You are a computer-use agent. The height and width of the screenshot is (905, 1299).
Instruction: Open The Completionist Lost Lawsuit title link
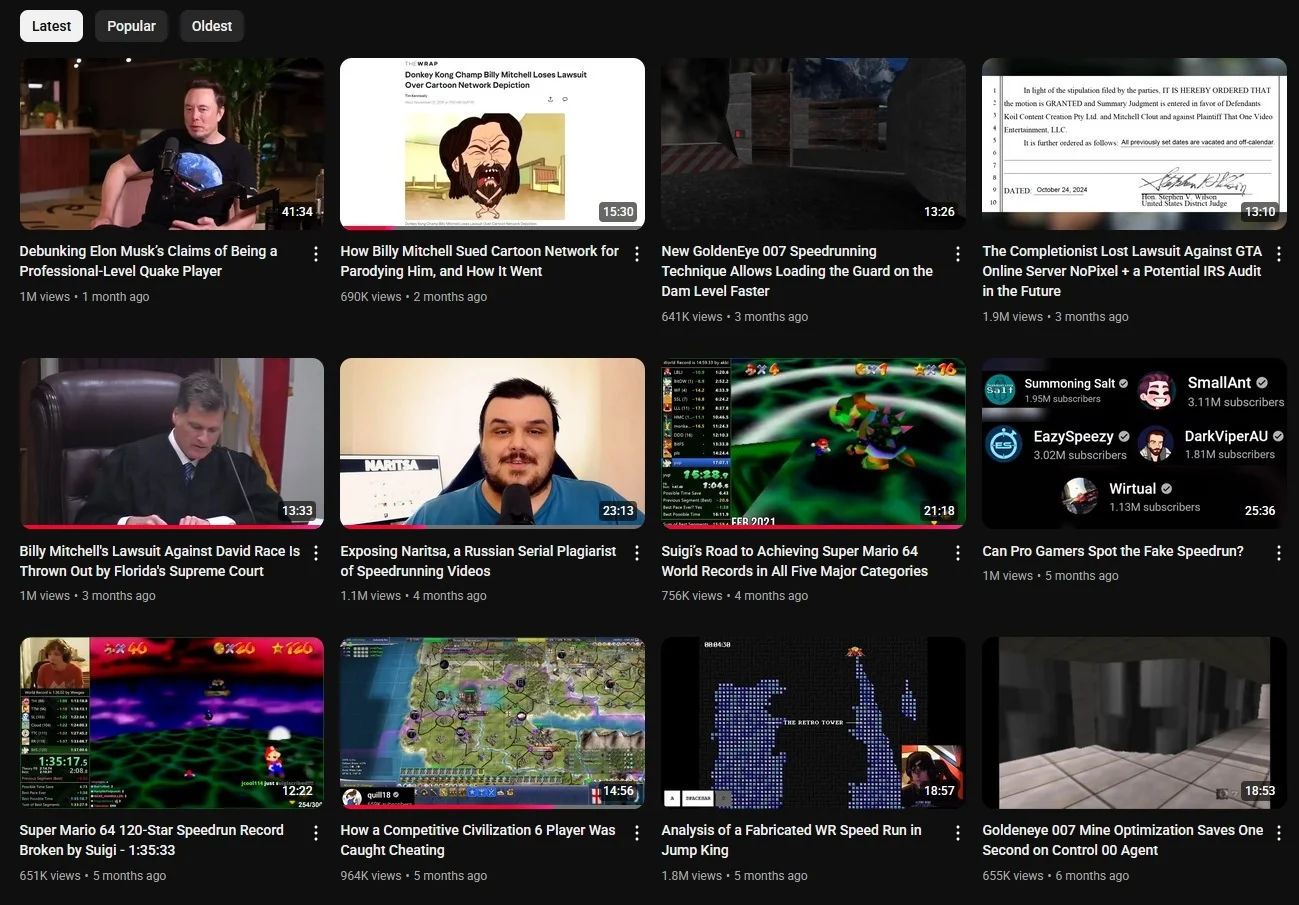click(x=1122, y=271)
